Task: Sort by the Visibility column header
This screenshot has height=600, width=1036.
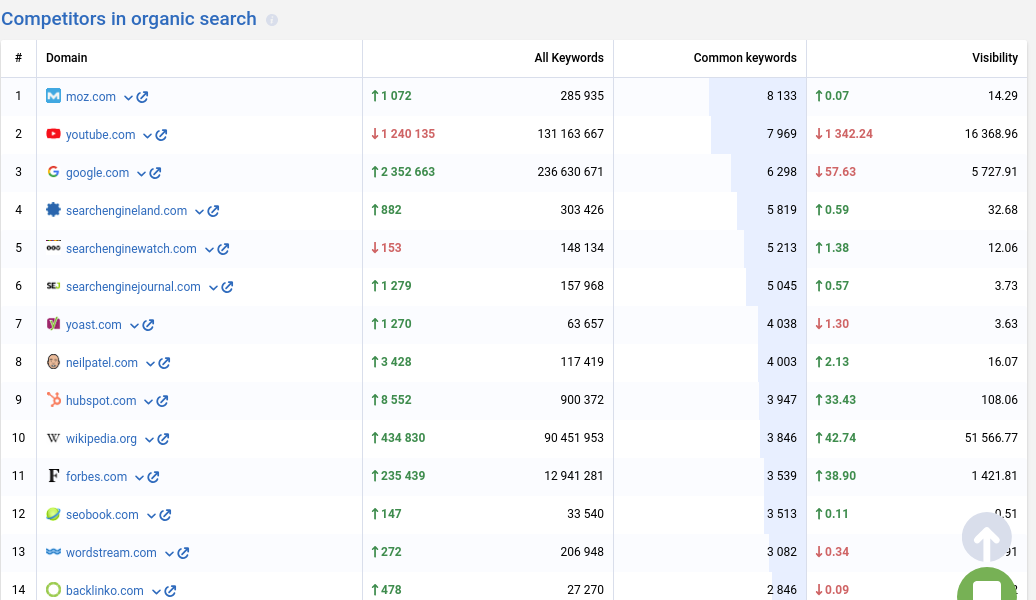Action: click(994, 57)
